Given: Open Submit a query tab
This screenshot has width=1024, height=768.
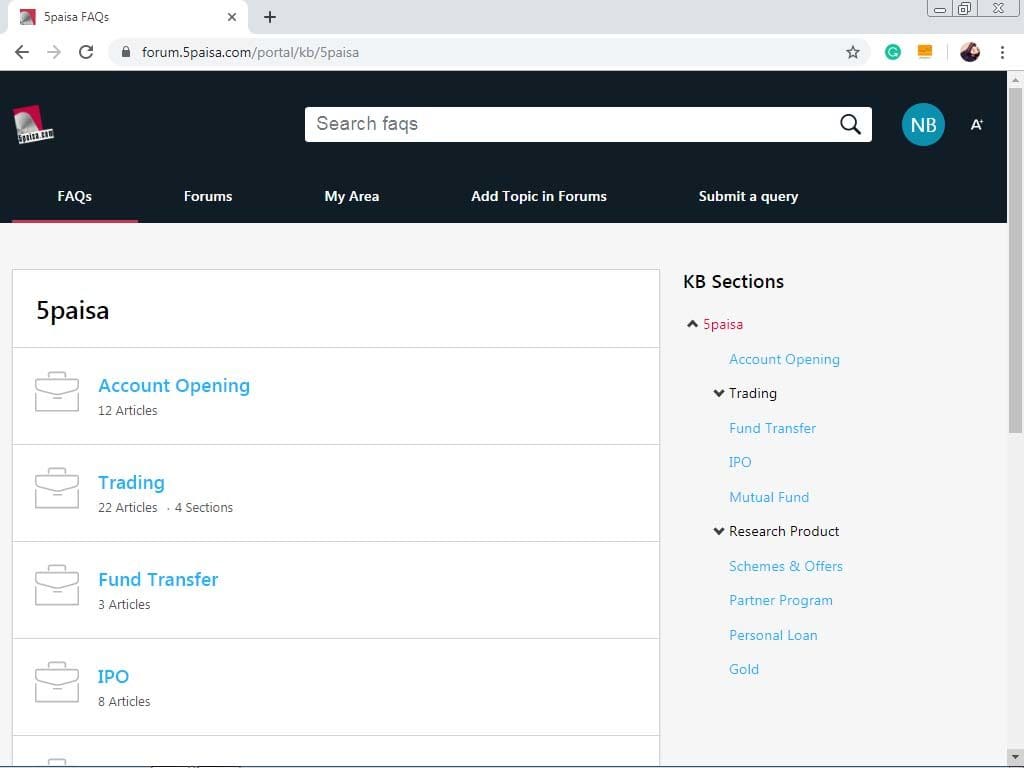Looking at the screenshot, I should 748,196.
